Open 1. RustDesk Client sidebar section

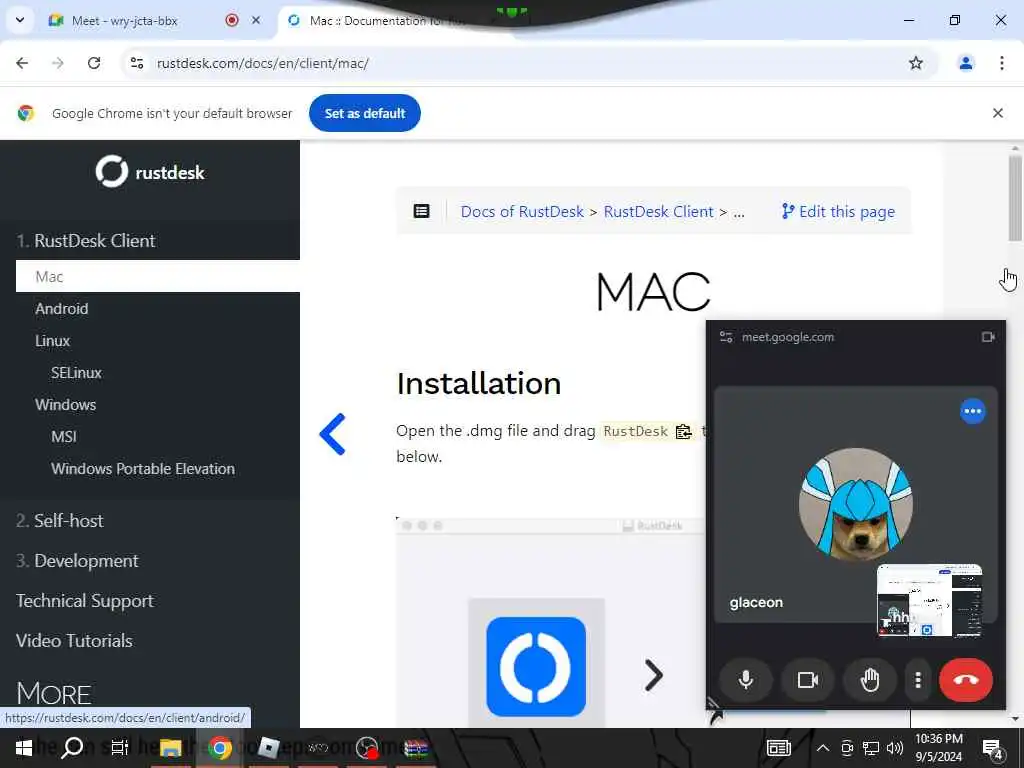point(86,241)
